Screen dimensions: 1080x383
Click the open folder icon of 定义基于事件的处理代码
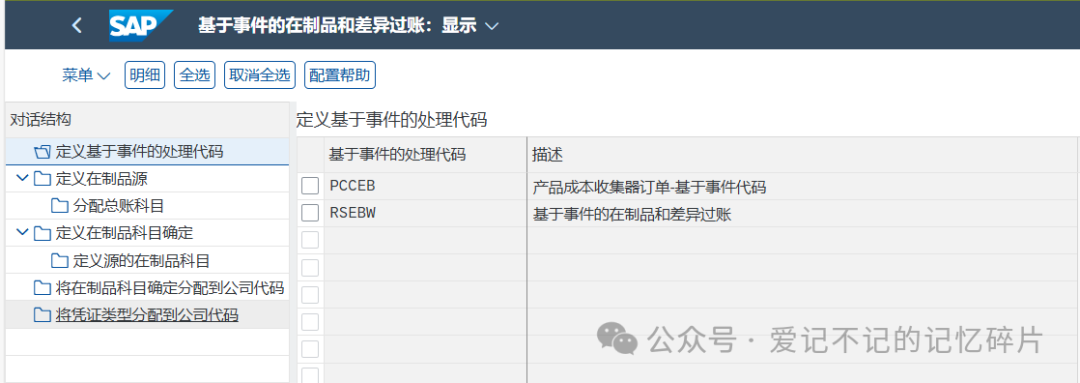[x=43, y=152]
